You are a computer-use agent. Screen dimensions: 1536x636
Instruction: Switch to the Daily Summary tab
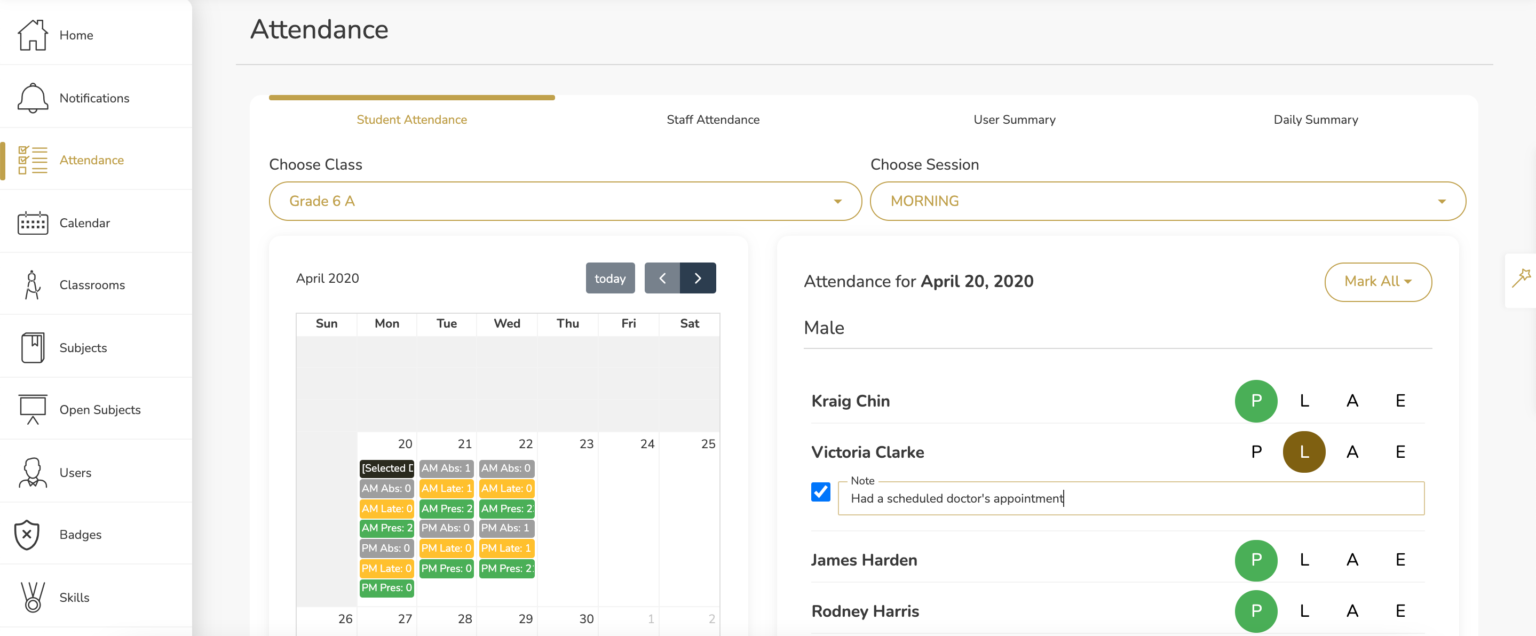(x=1315, y=120)
